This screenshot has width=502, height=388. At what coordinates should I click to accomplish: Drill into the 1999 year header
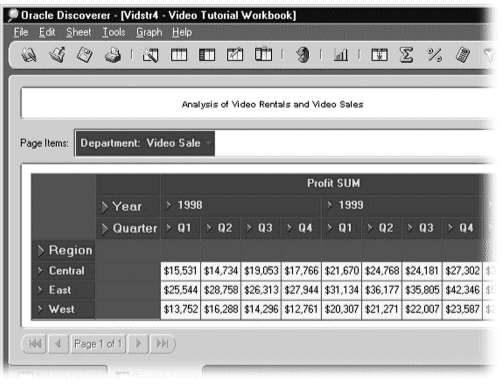coord(330,205)
